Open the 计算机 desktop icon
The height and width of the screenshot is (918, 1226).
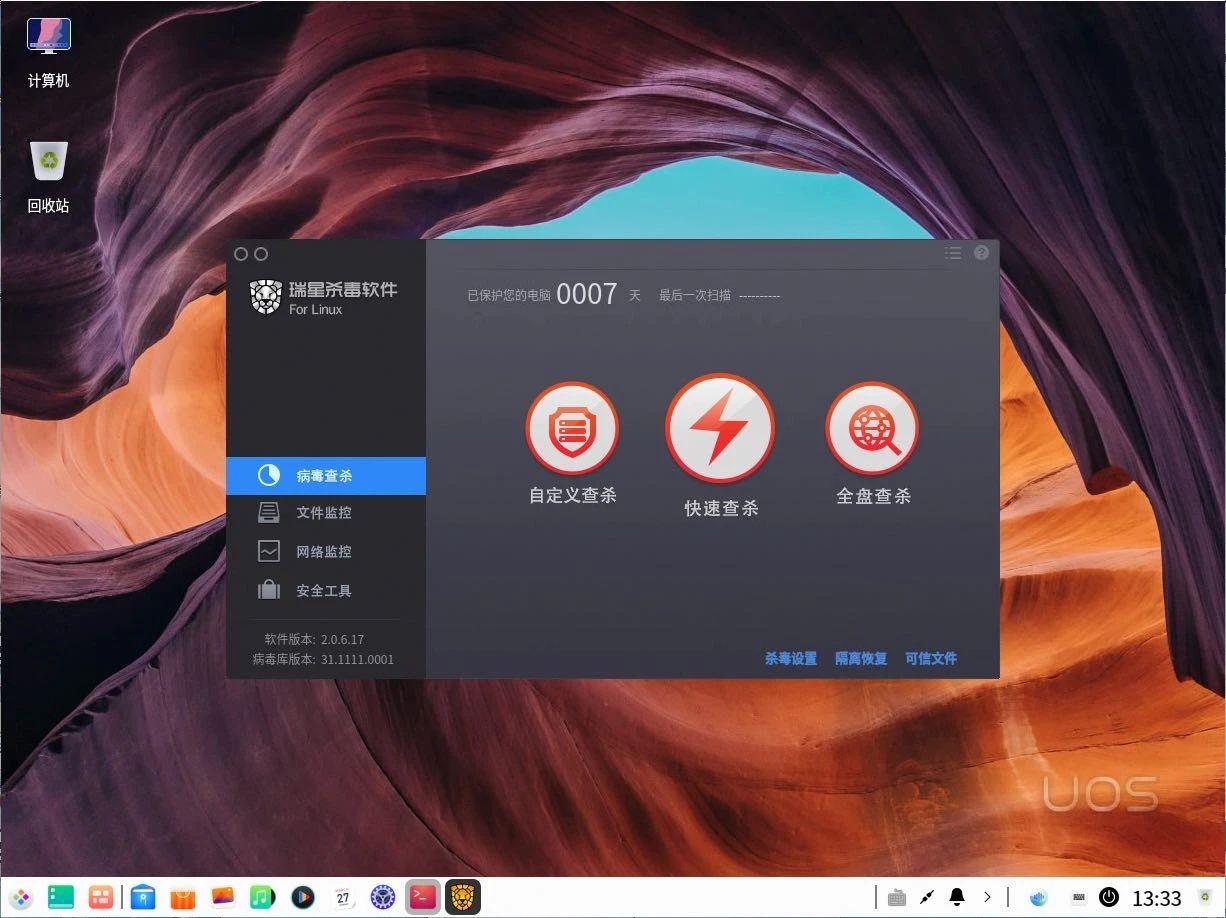coord(49,53)
